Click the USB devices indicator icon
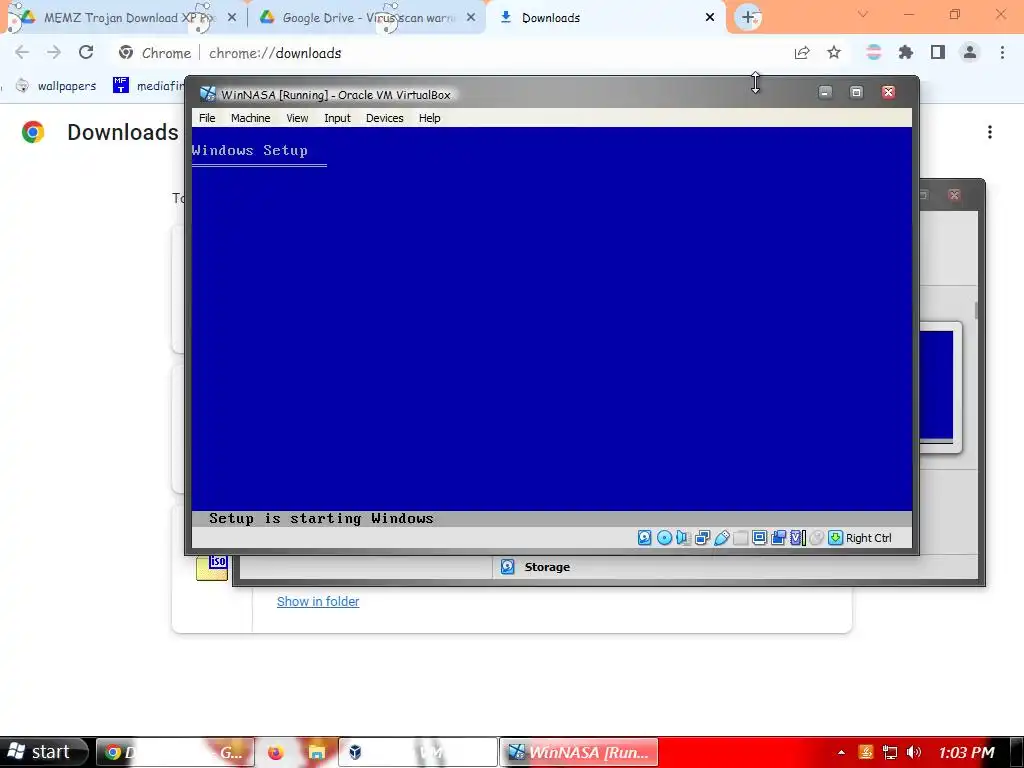The width and height of the screenshot is (1024, 768). point(721,537)
